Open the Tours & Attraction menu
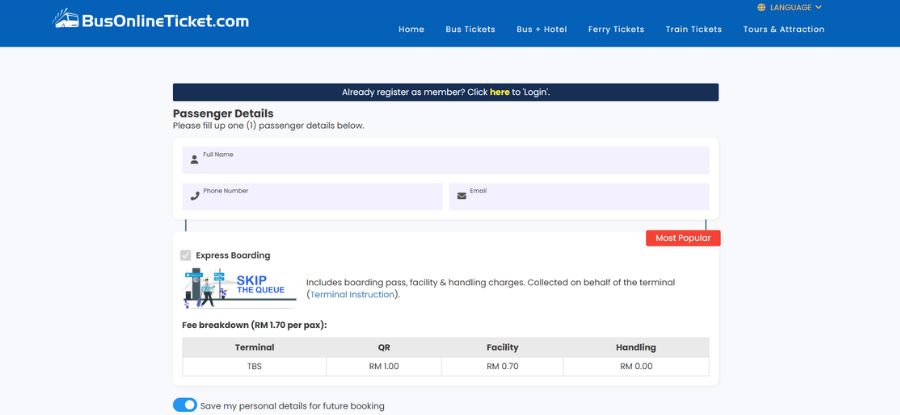 783,29
